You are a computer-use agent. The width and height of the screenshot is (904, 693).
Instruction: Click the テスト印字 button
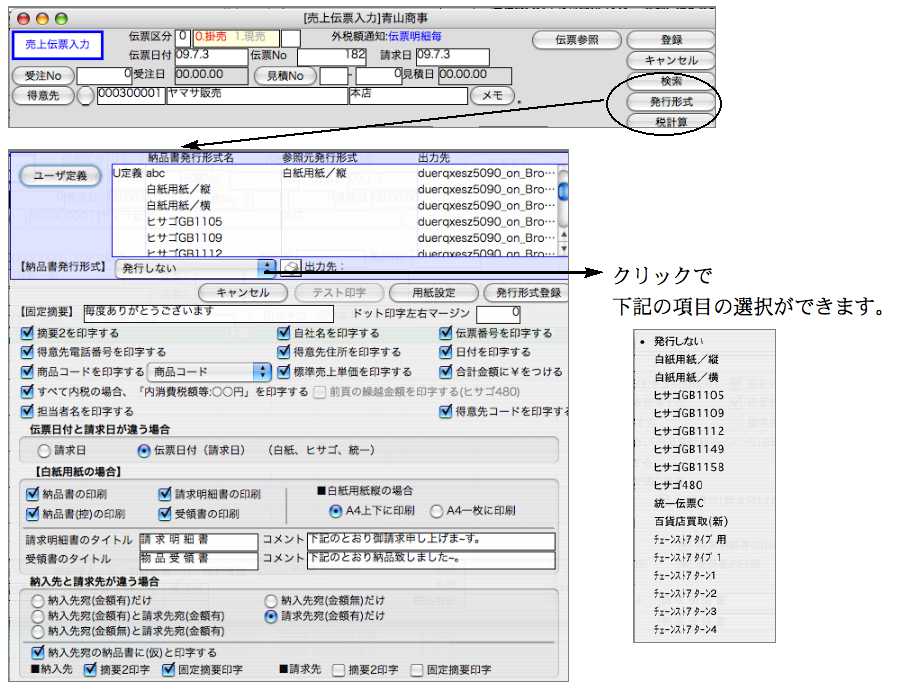[339, 292]
